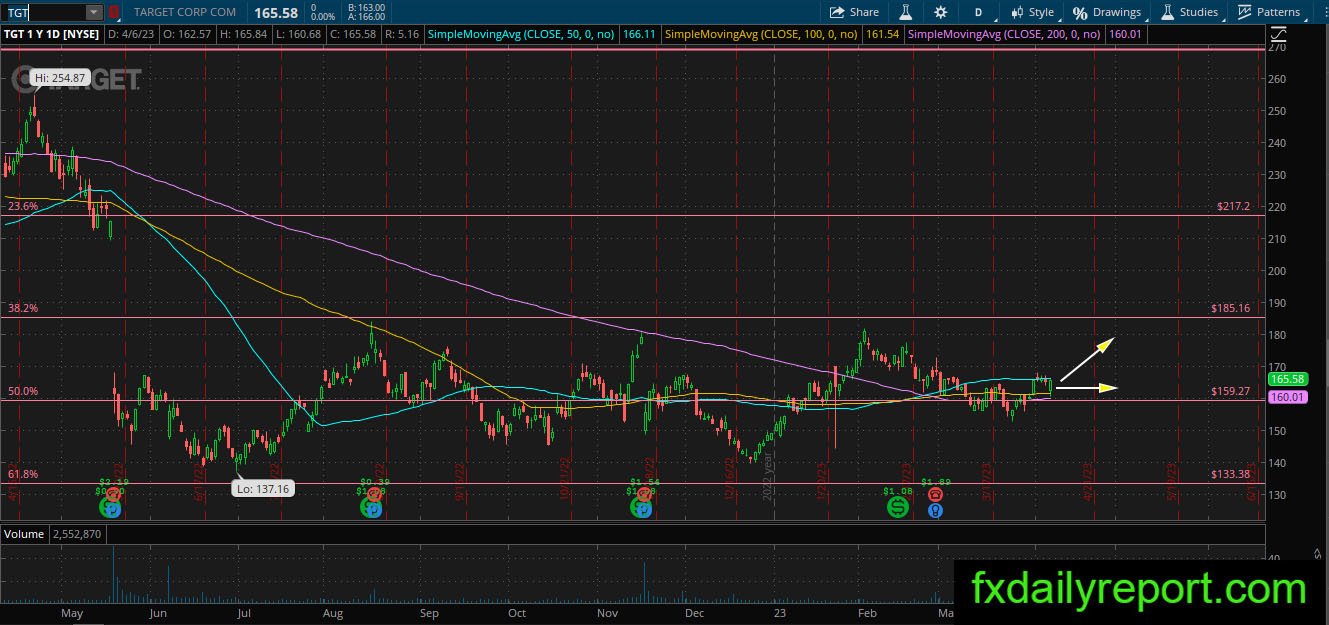Click the $133.38 Fibonacci price label
Image resolution: width=1329 pixels, height=625 pixels.
[x=1230, y=474]
